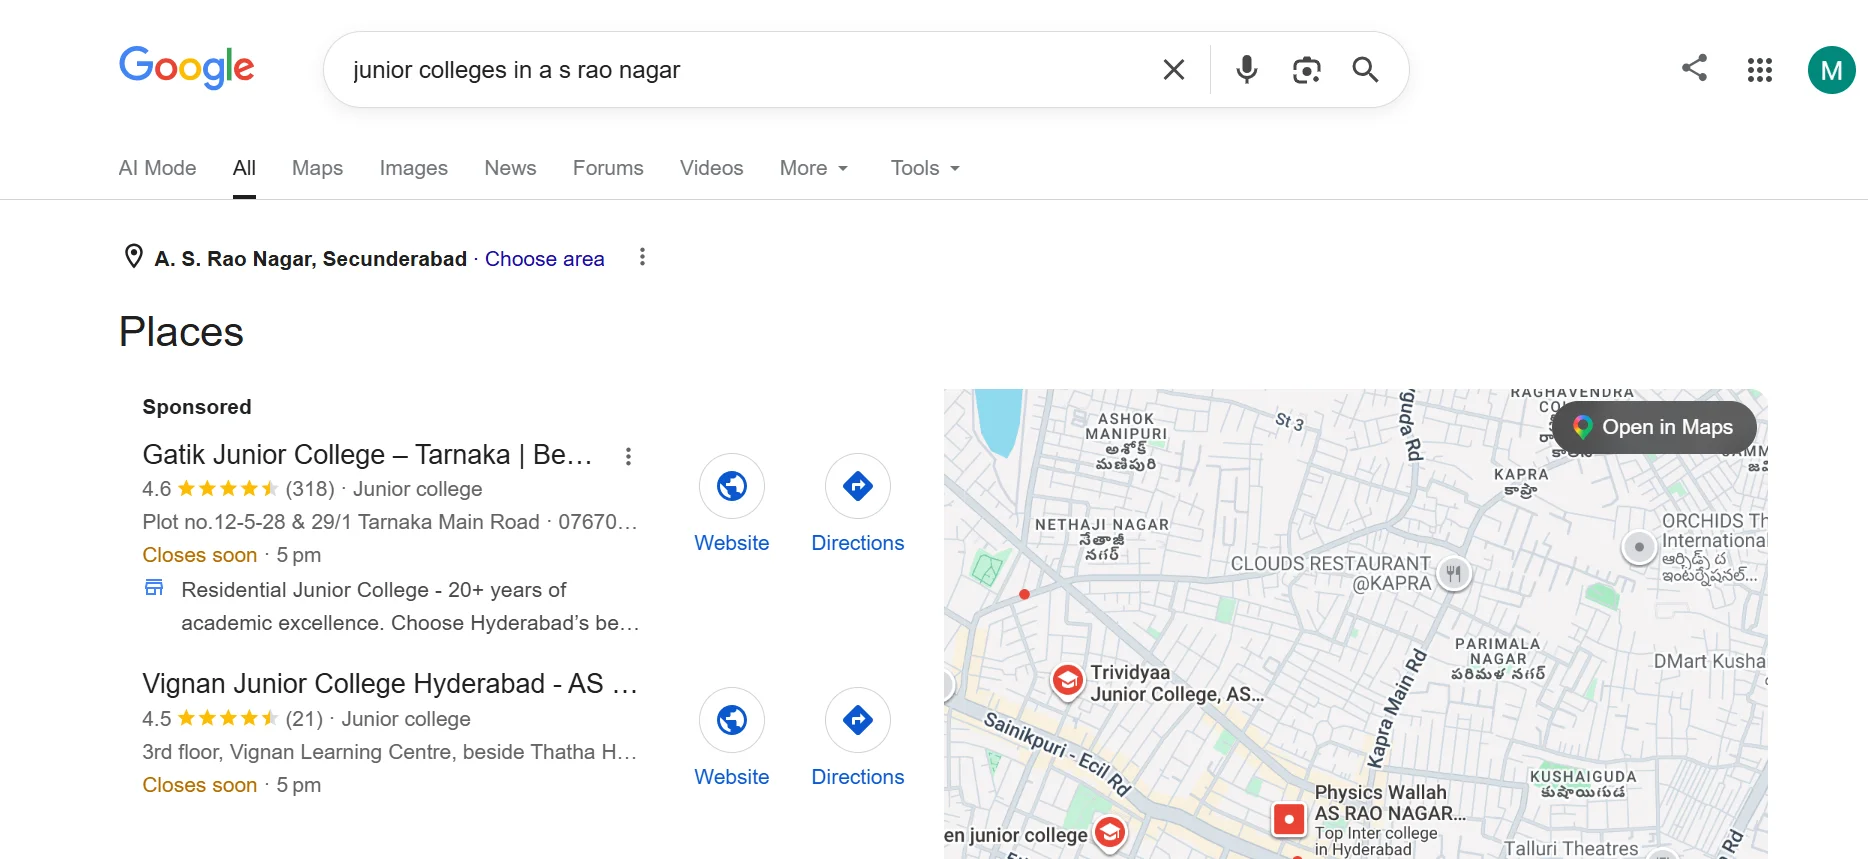Open the Google apps grid
Image resolution: width=1868 pixels, height=859 pixels.
(x=1760, y=69)
